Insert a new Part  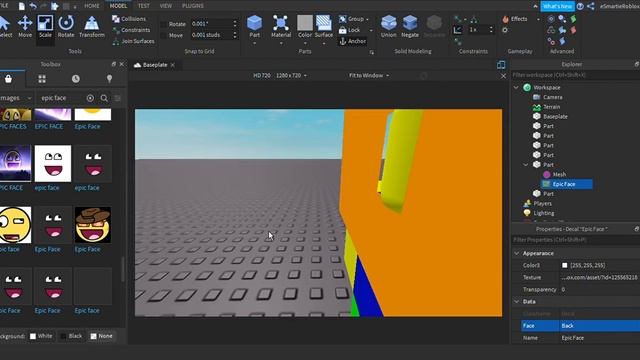254,27
